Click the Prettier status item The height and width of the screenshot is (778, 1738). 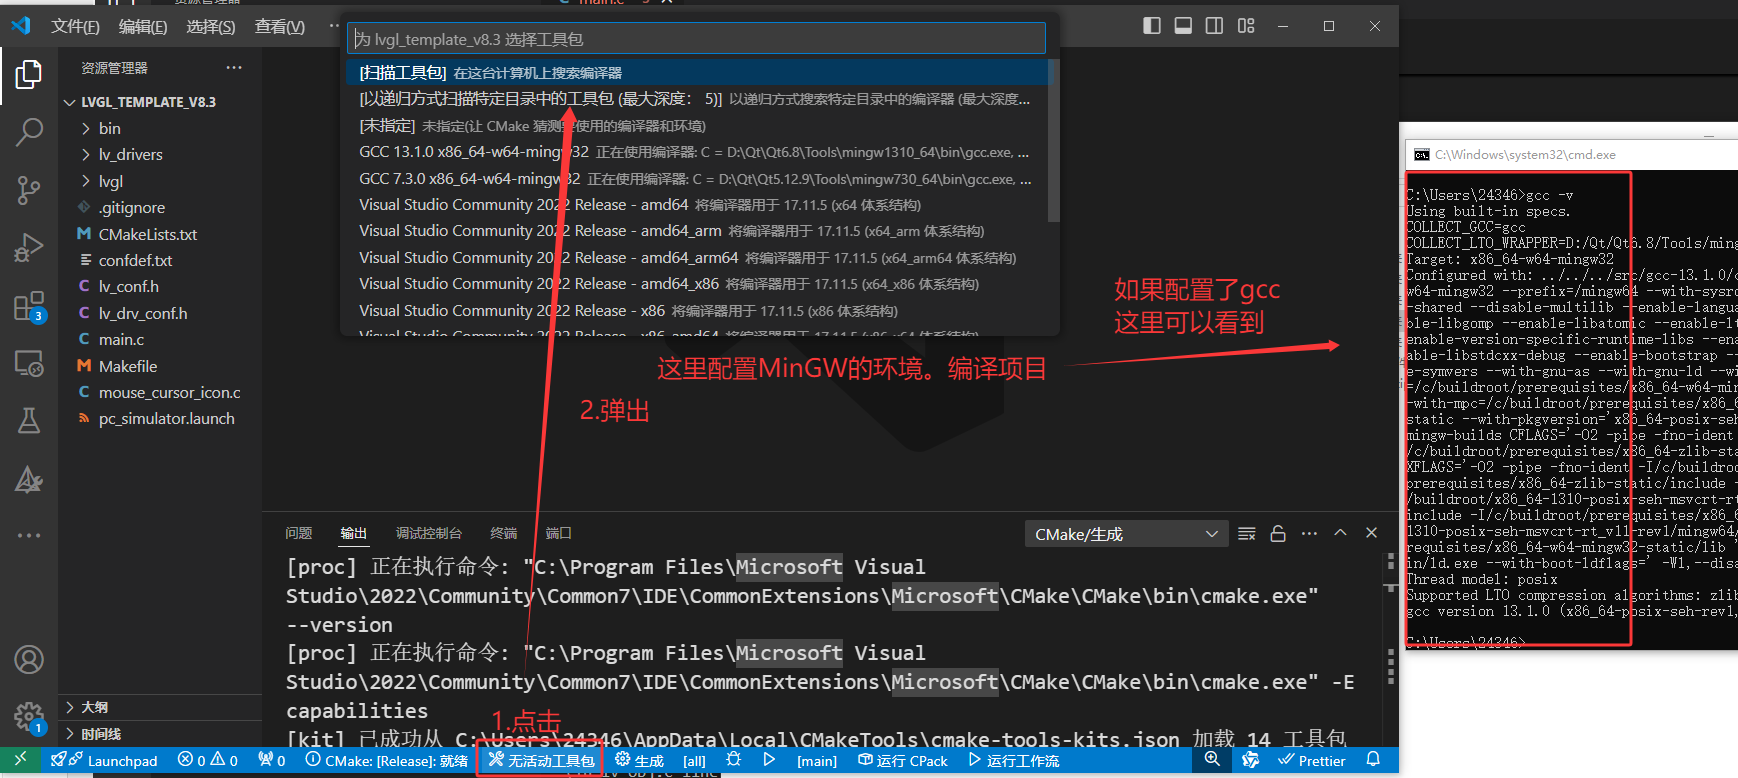(x=1312, y=760)
